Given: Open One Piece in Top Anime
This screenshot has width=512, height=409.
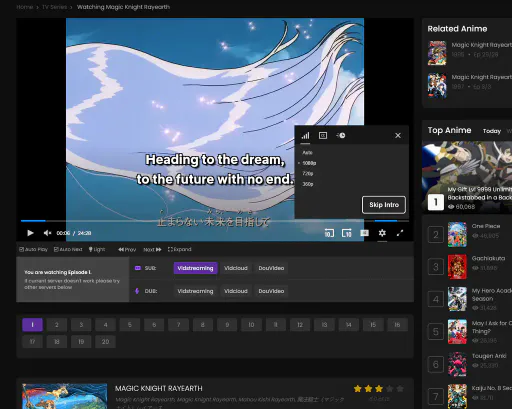Looking at the screenshot, I should 486,226.
